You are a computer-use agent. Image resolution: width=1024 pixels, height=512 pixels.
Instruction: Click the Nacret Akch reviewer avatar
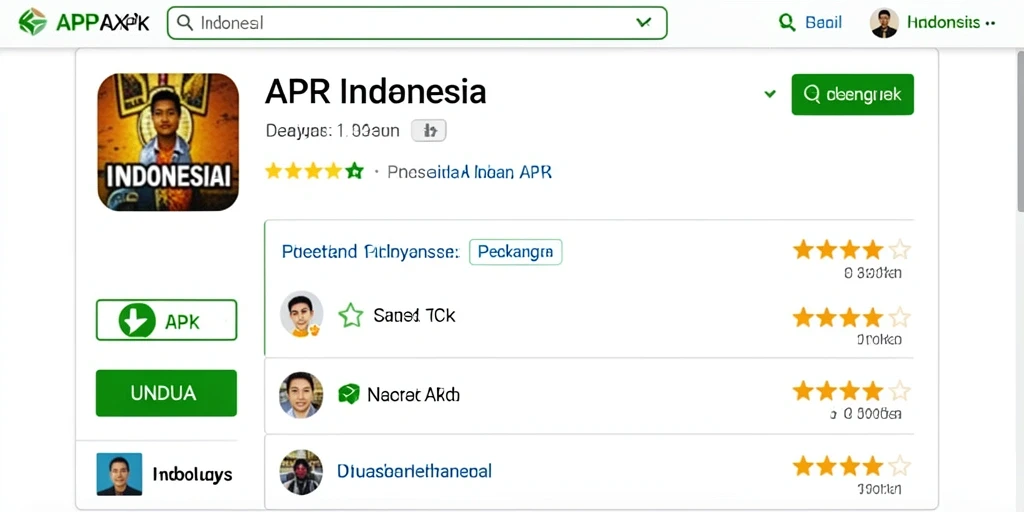(x=301, y=394)
